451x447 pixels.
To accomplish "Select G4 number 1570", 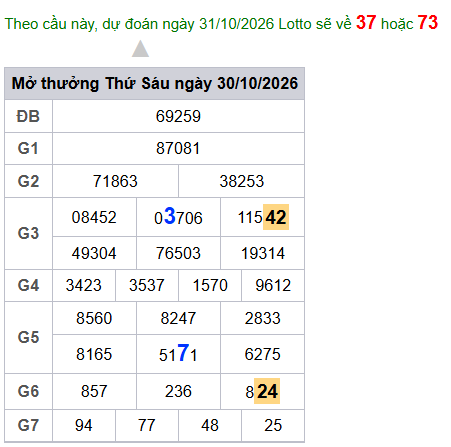I will point(210,285).
